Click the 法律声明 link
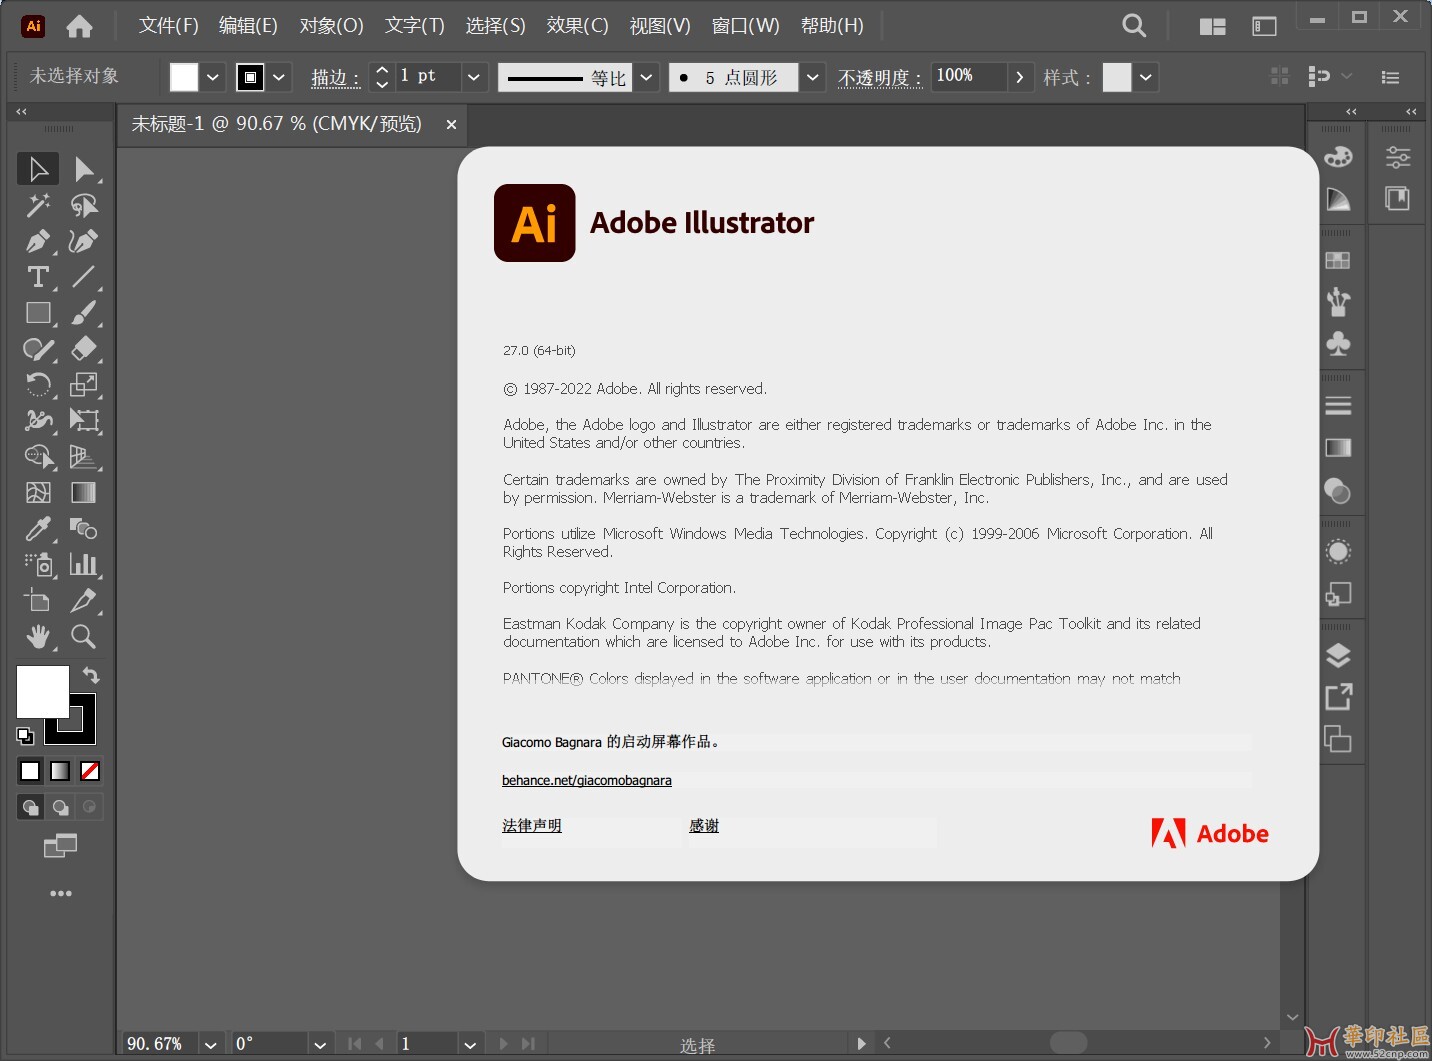Screen dimensions: 1432x1061 tap(532, 825)
